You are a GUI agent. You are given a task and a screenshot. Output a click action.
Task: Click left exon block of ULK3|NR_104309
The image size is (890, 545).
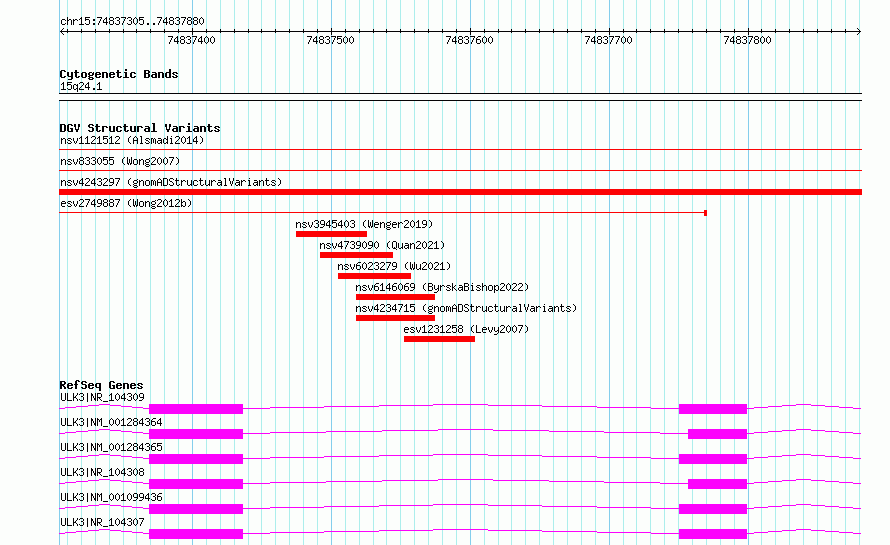tap(196, 409)
